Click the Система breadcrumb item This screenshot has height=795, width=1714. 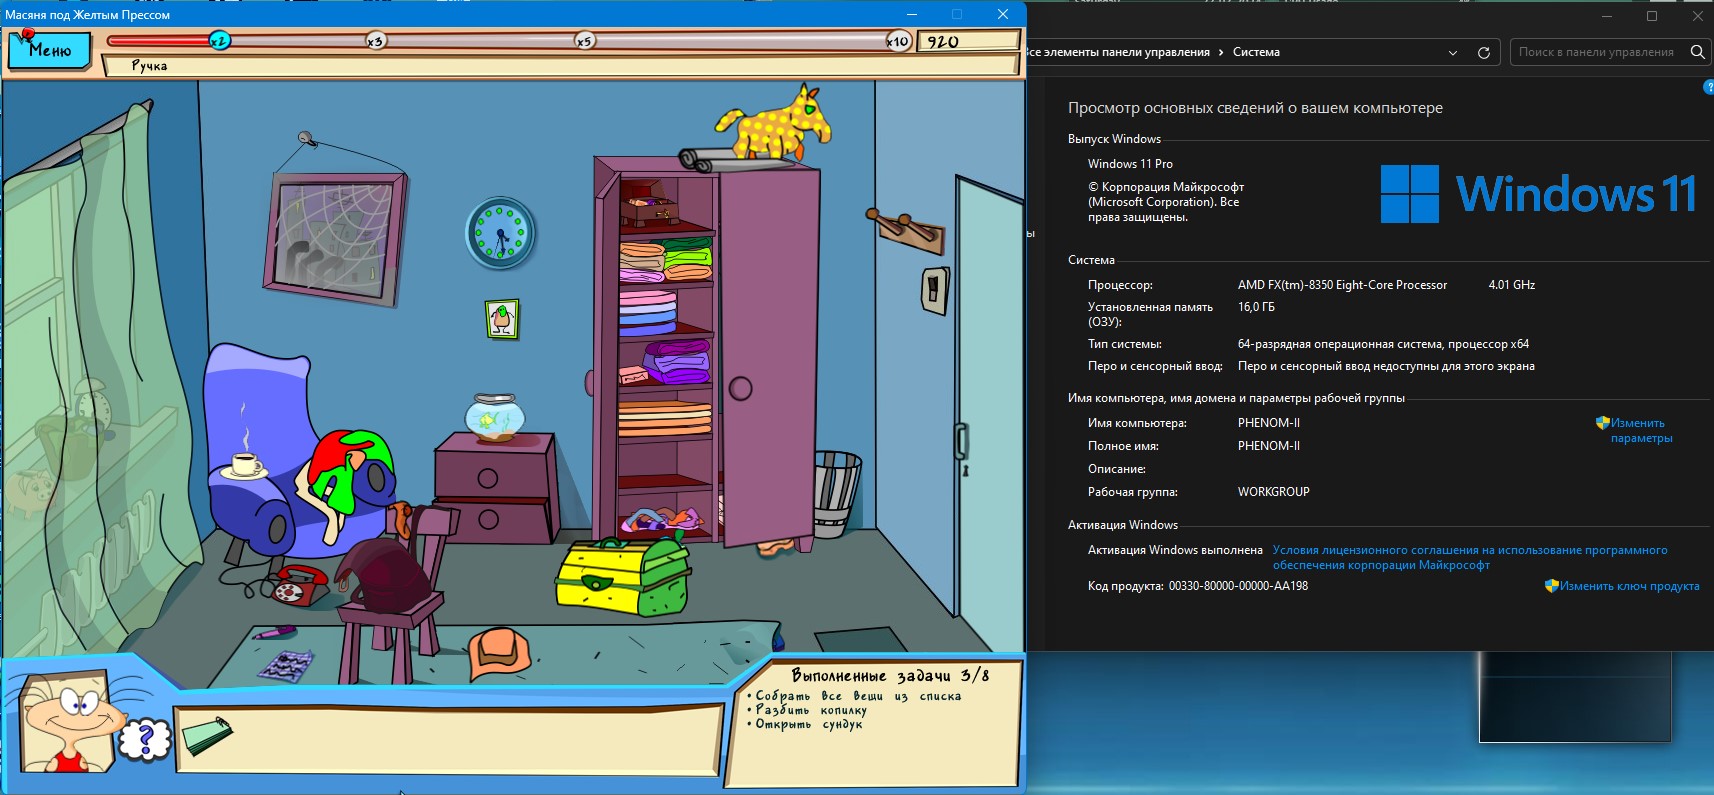[1256, 52]
